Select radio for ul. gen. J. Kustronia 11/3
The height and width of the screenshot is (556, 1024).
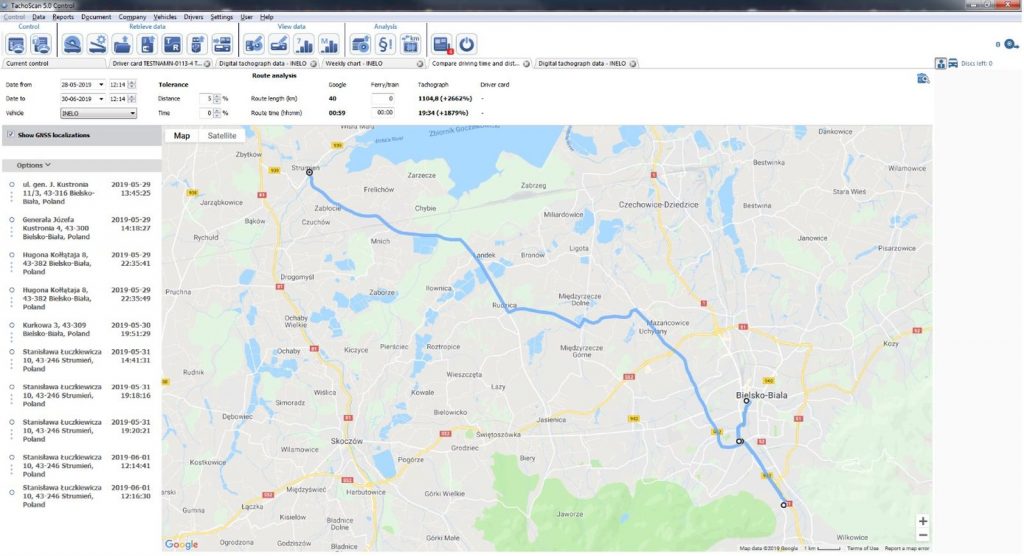pyautogui.click(x=11, y=185)
